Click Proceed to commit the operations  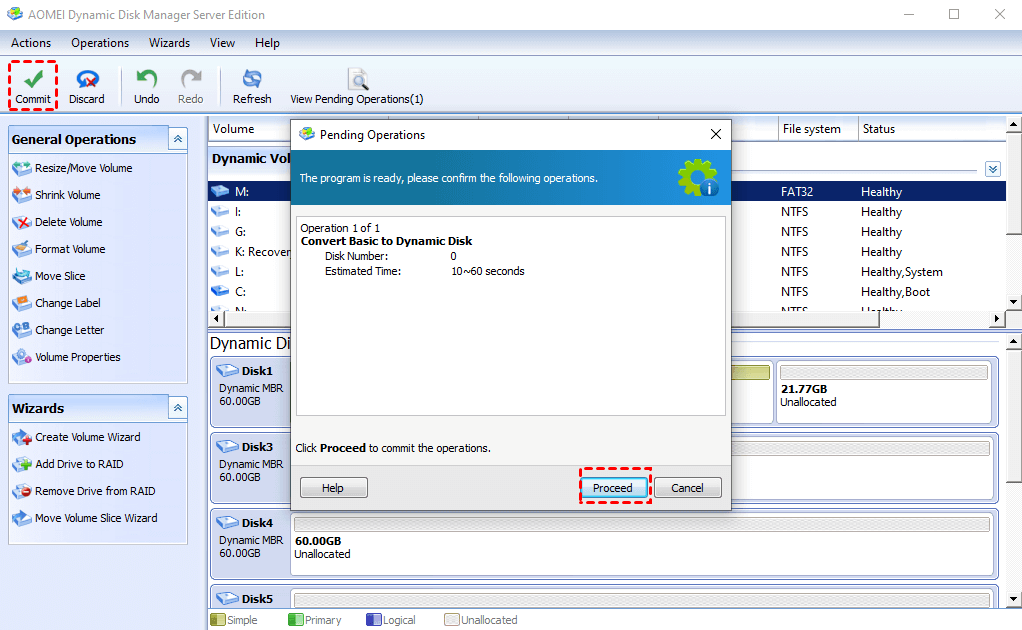pos(613,488)
